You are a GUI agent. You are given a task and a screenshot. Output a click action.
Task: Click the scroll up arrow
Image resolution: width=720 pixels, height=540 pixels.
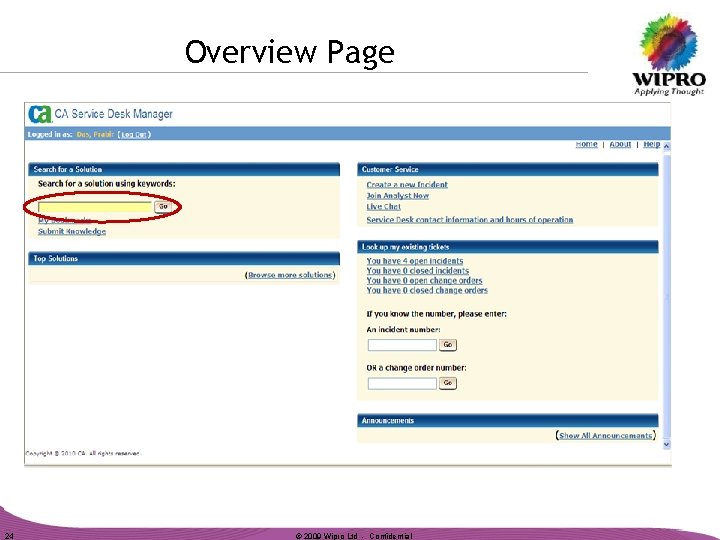point(666,146)
